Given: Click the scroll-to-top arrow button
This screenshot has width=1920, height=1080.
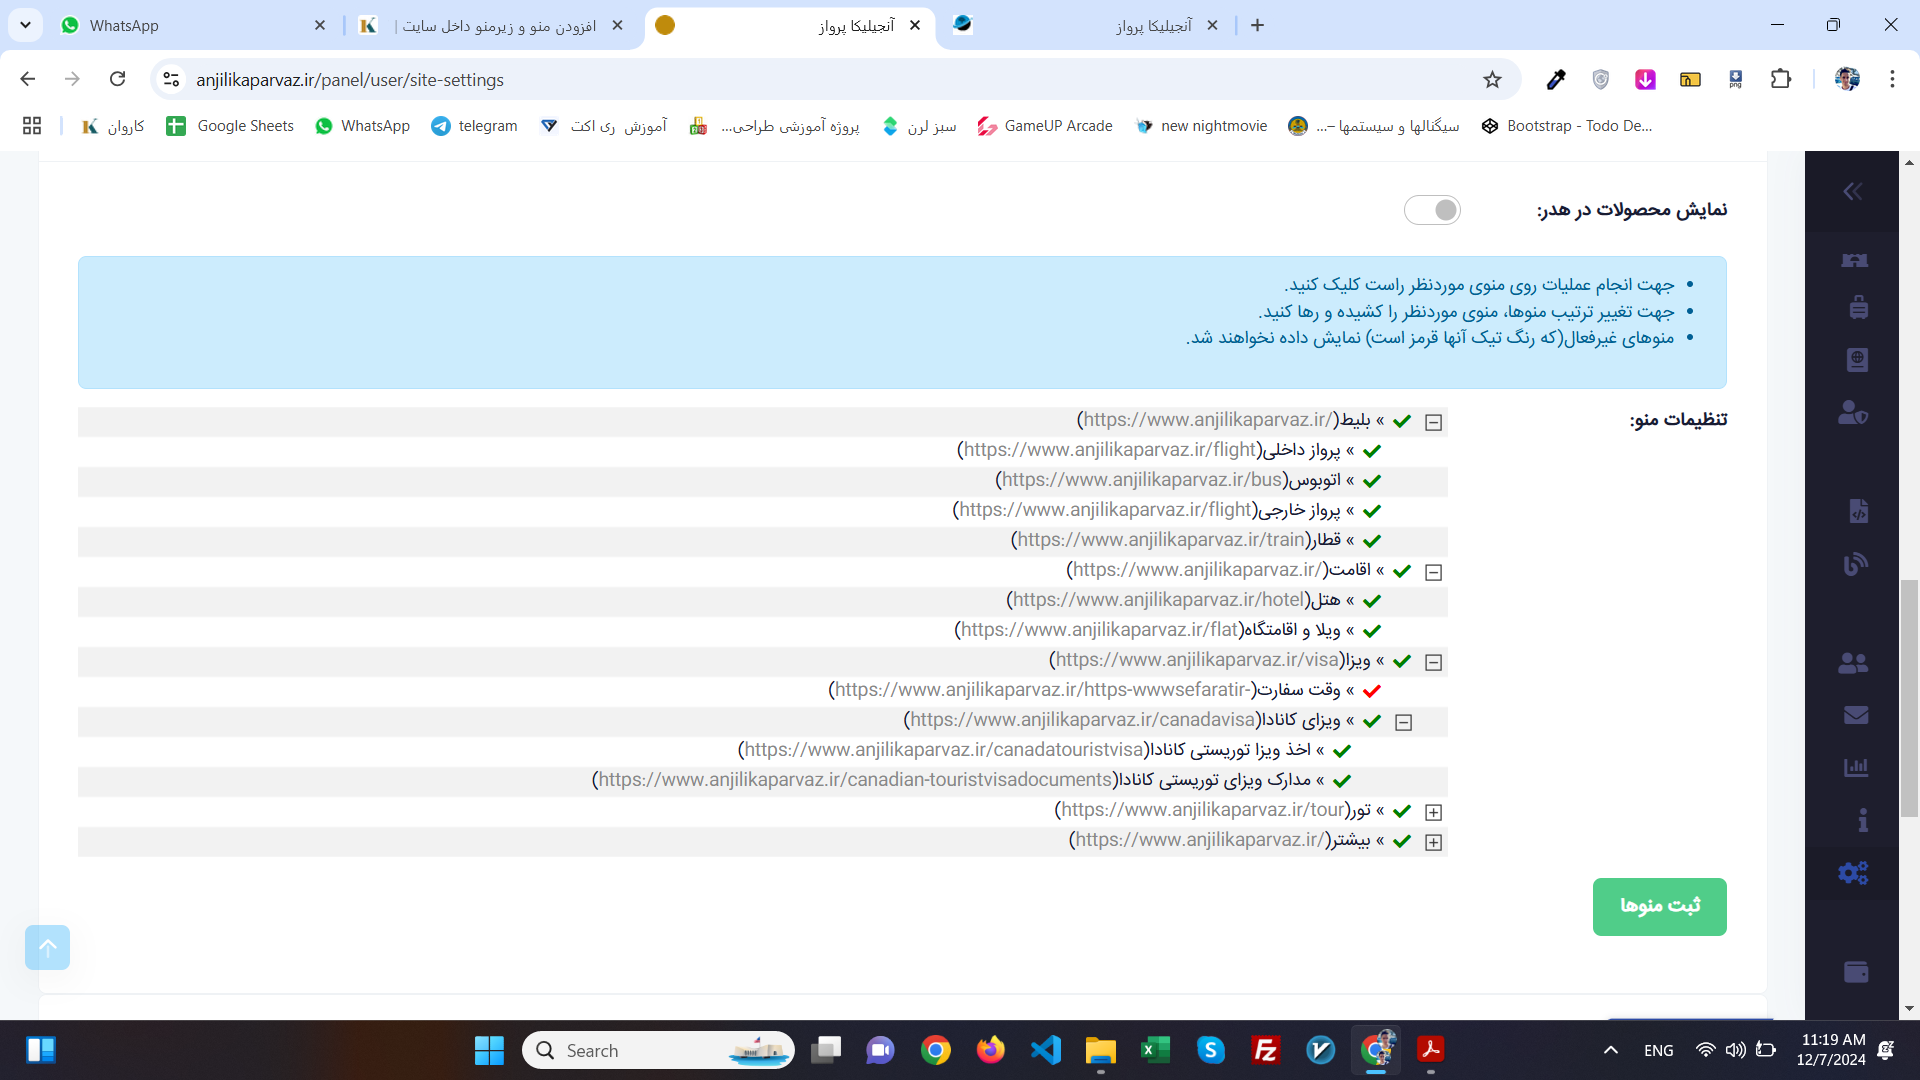Looking at the screenshot, I should click(47, 947).
